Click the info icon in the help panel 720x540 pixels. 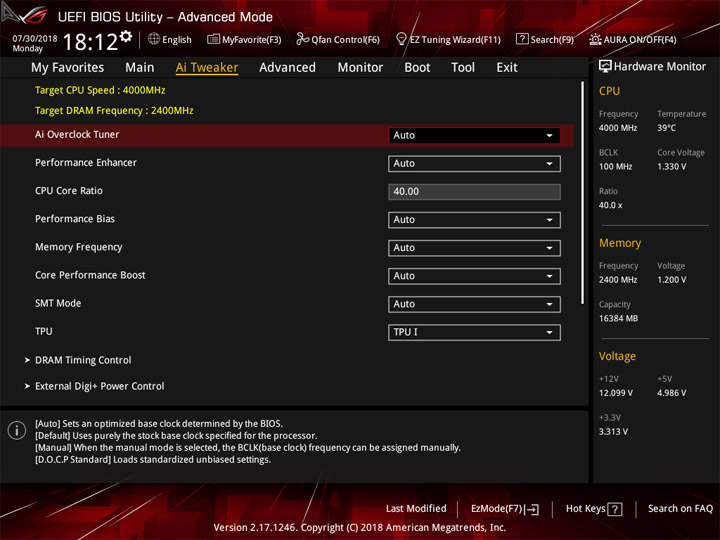pos(17,430)
